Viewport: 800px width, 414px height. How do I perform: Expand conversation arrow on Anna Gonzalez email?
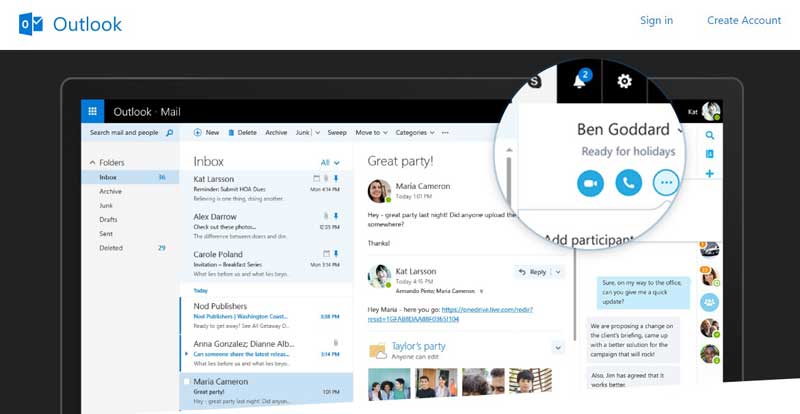click(187, 354)
